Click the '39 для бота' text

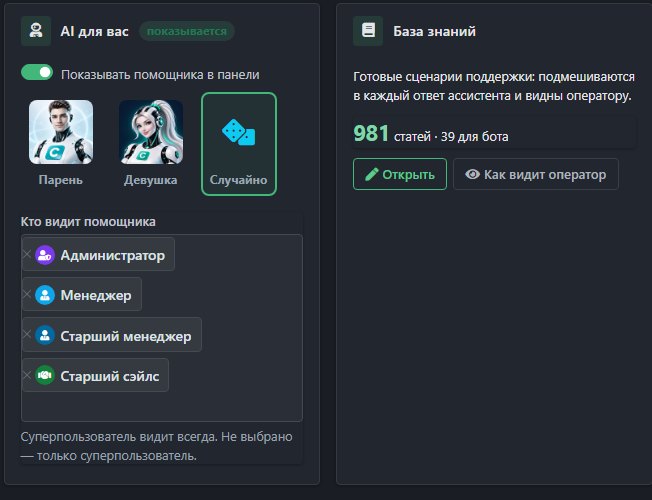[474, 136]
